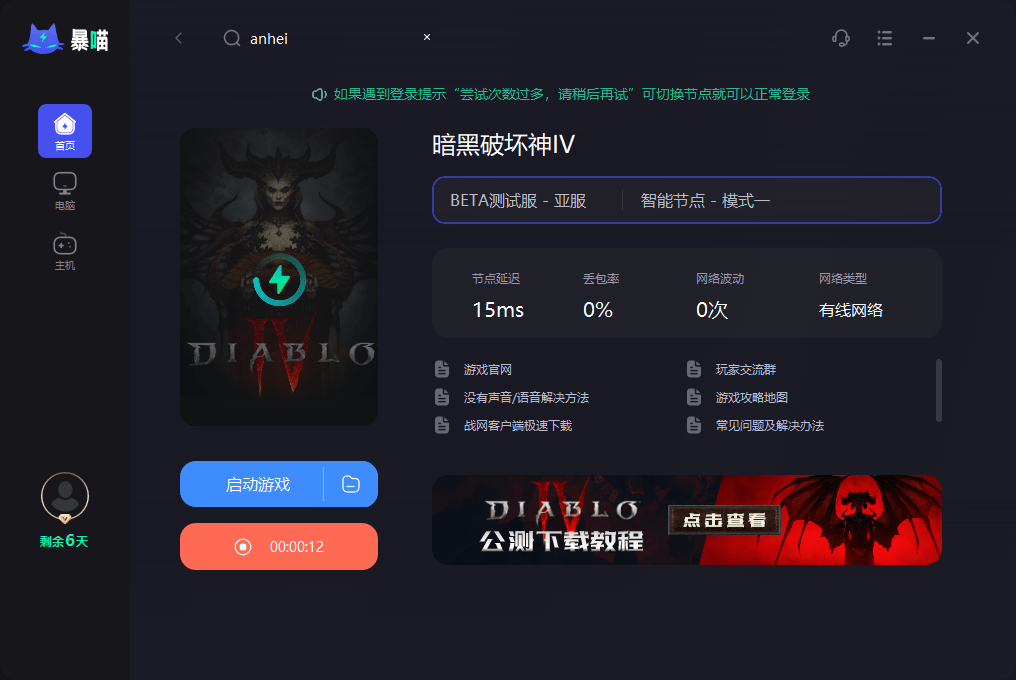Open 常见问题及解决办法 link
This screenshot has height=680, width=1016.
(770, 425)
